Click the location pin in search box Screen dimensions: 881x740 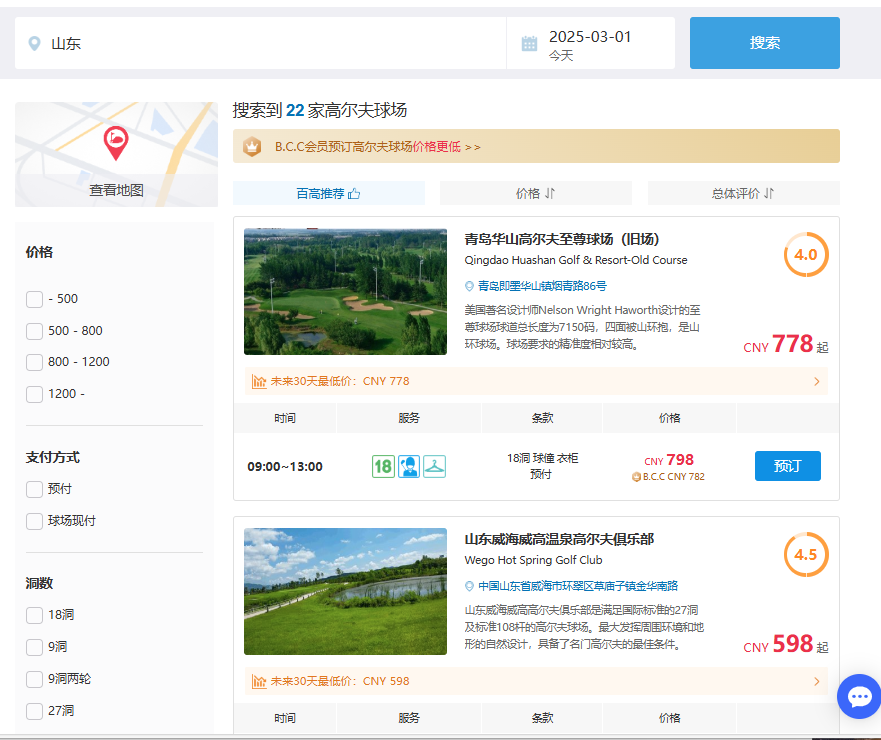click(35, 44)
